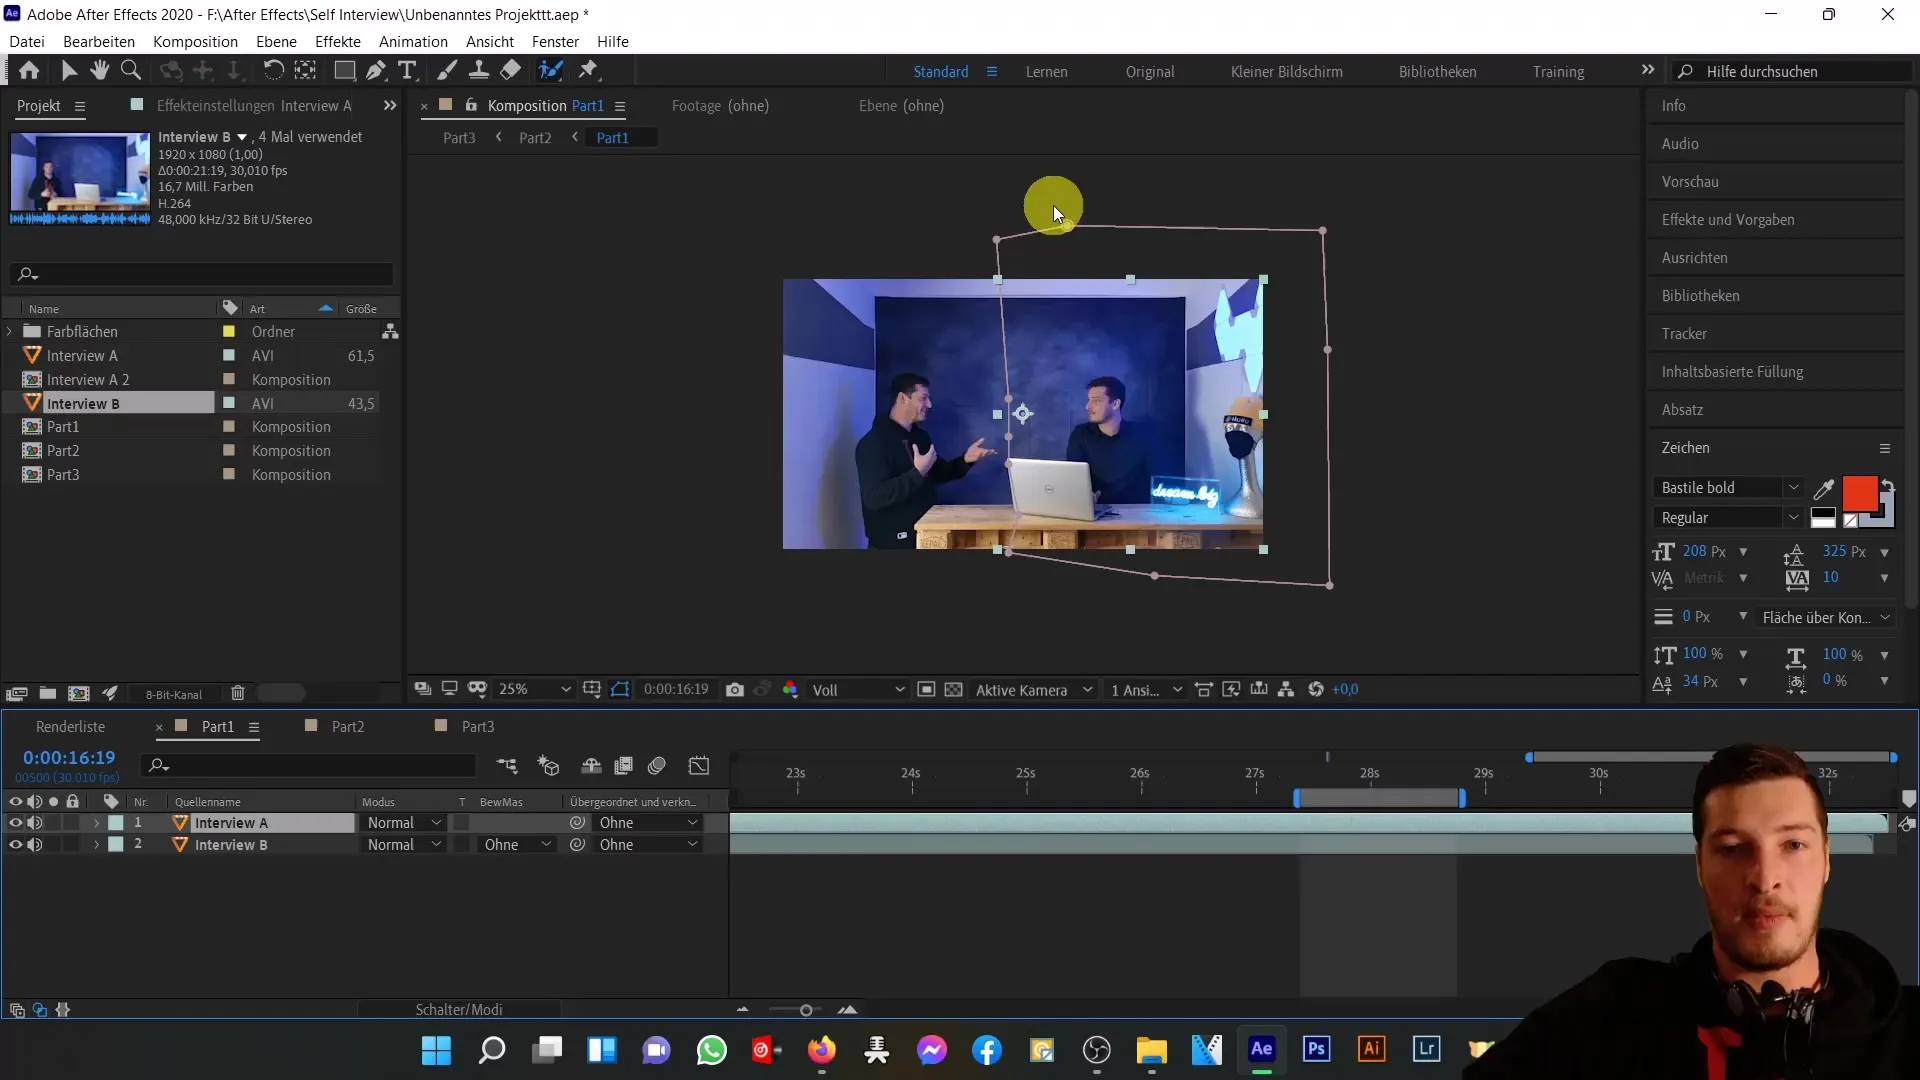Click the Part2 tab in timeline

(348, 727)
